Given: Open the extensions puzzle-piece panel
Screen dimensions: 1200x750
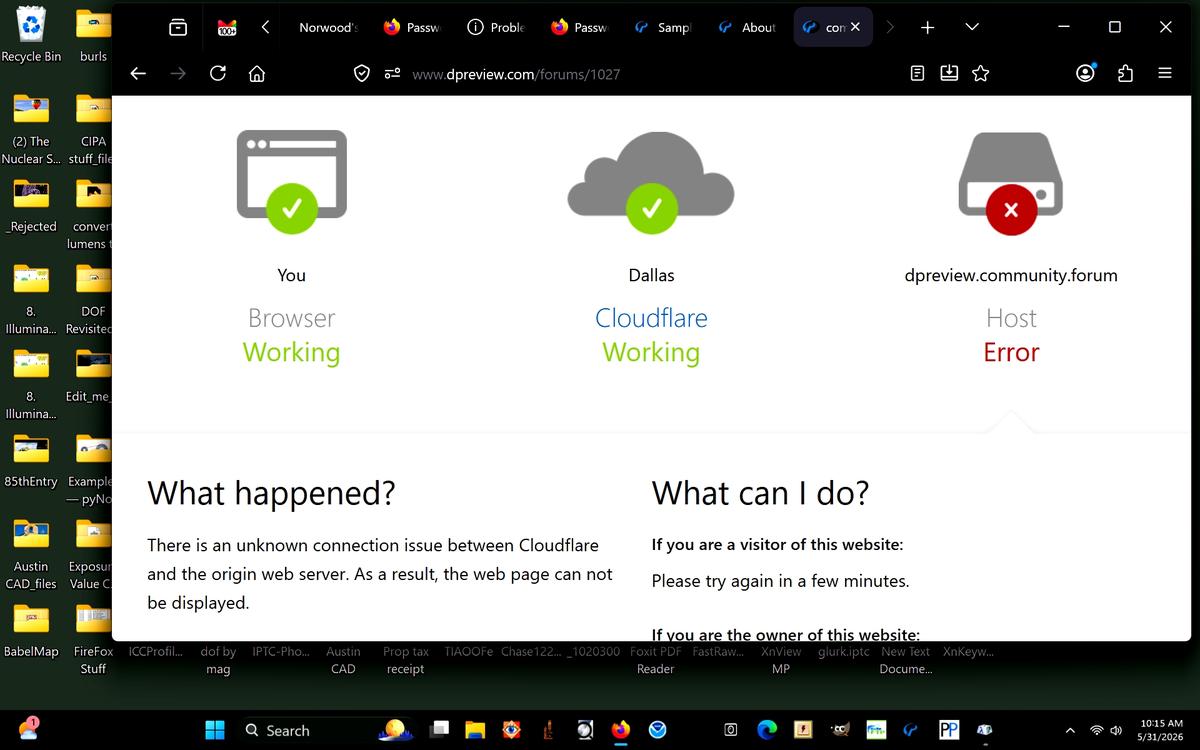Looking at the screenshot, I should pos(1125,73).
